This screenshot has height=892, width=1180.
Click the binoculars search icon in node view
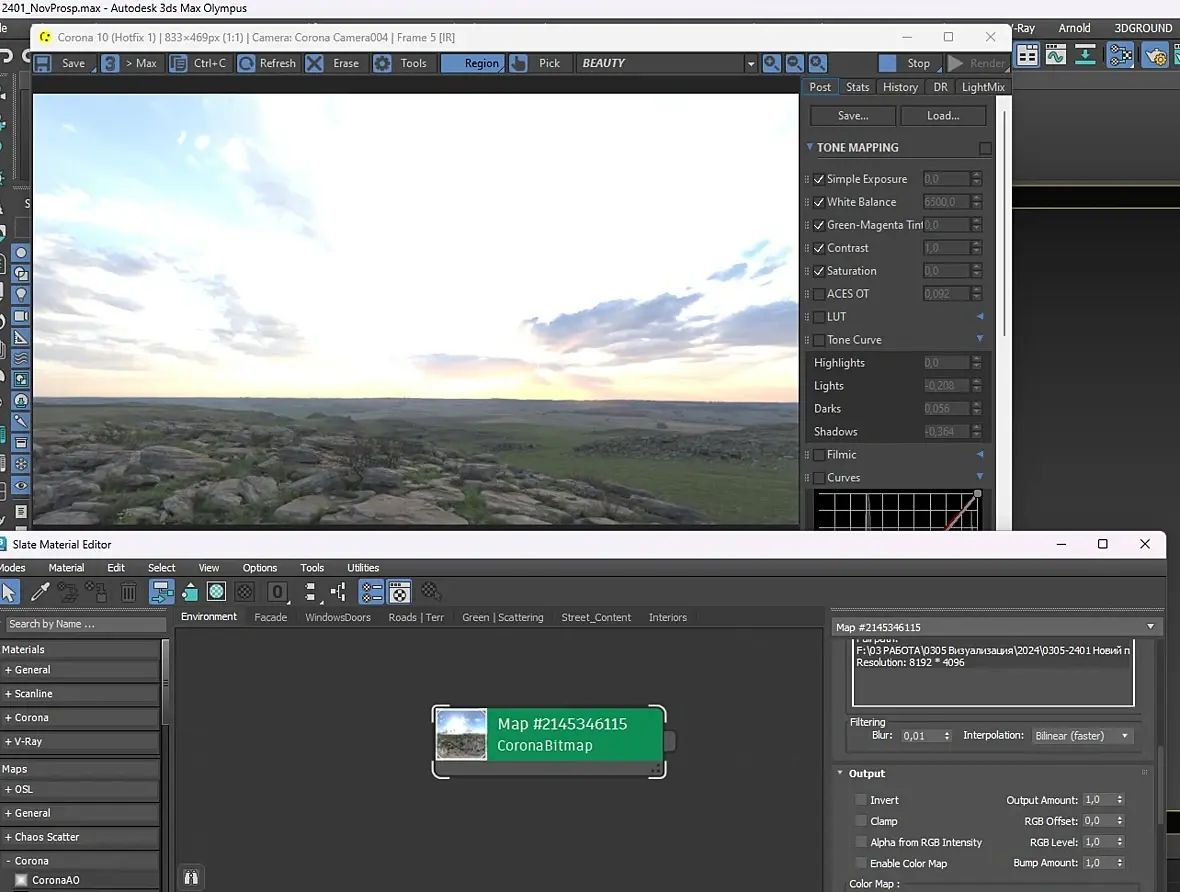click(191, 877)
